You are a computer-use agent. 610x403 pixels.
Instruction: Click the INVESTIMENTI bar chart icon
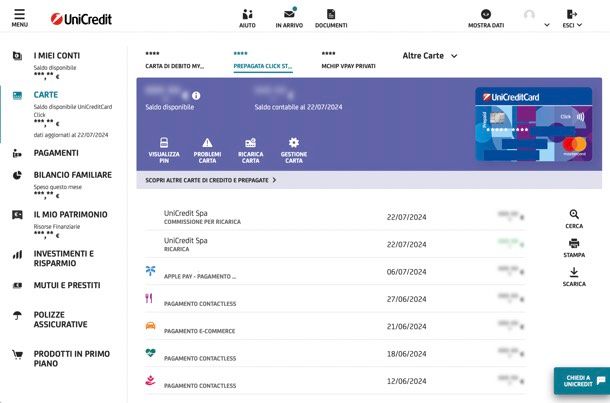[x=17, y=255]
